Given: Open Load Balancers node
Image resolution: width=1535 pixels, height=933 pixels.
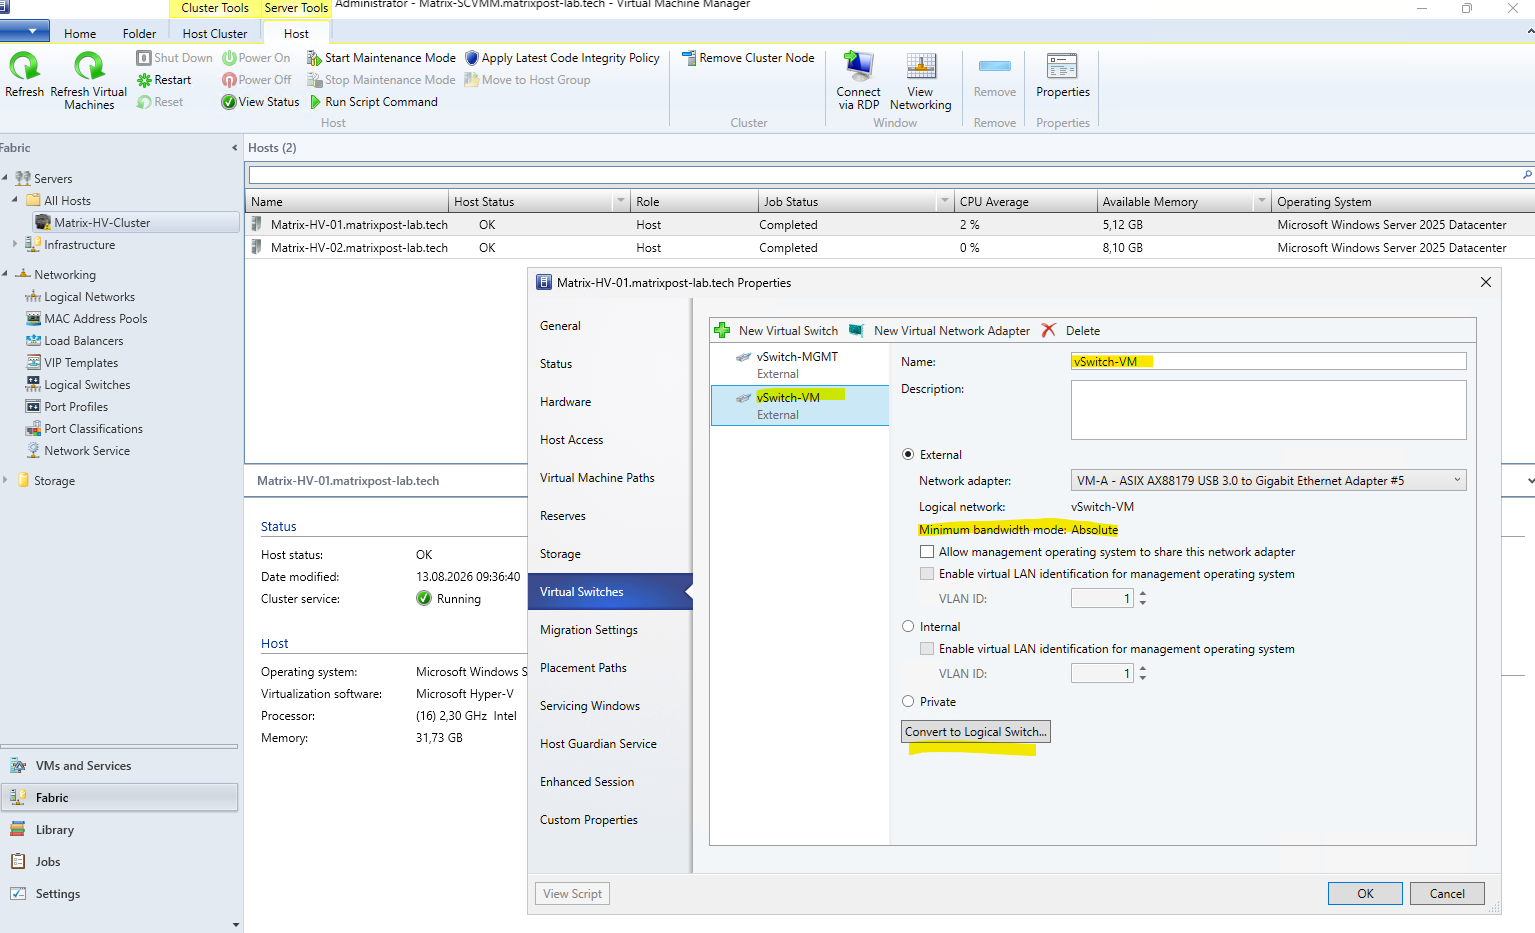Looking at the screenshot, I should tap(83, 341).
